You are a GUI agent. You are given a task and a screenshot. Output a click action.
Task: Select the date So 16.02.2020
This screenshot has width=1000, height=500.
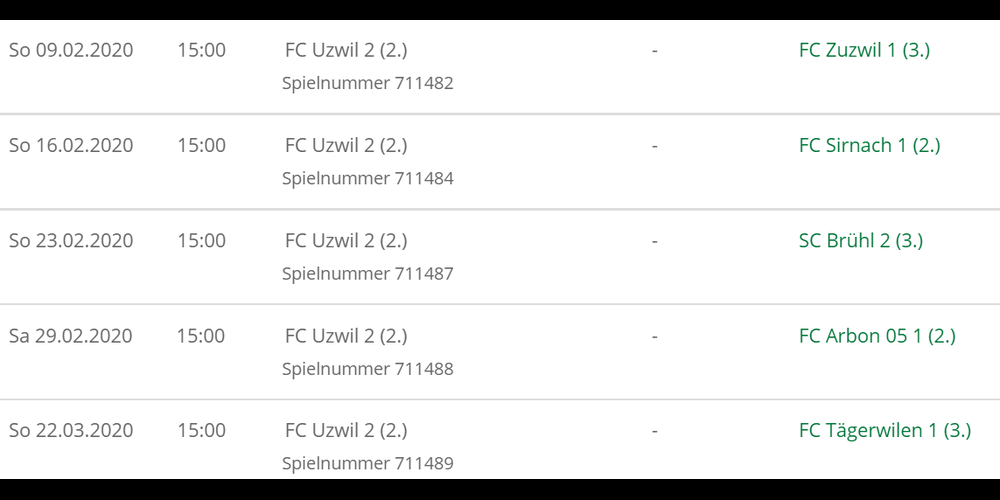pos(71,145)
